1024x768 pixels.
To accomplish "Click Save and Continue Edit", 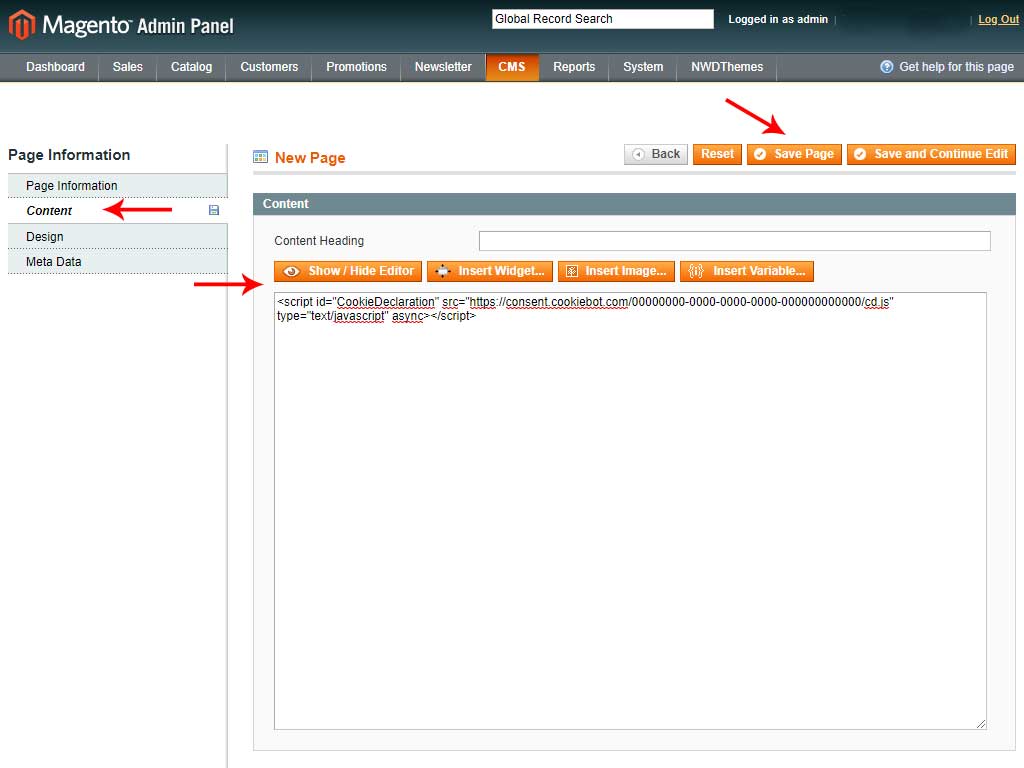I will (931, 154).
